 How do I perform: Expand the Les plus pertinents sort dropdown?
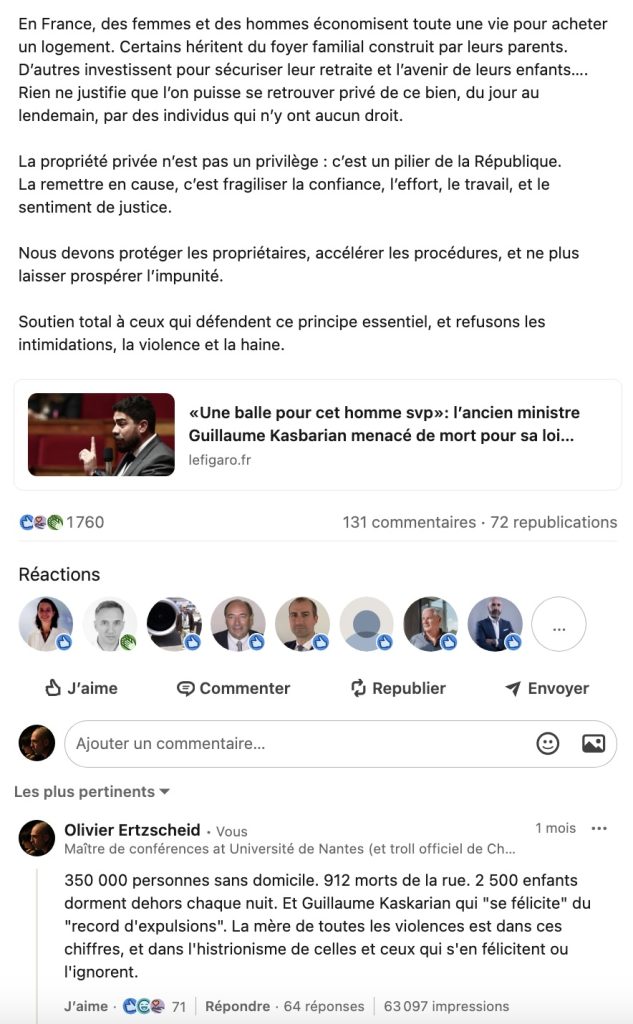coord(92,792)
